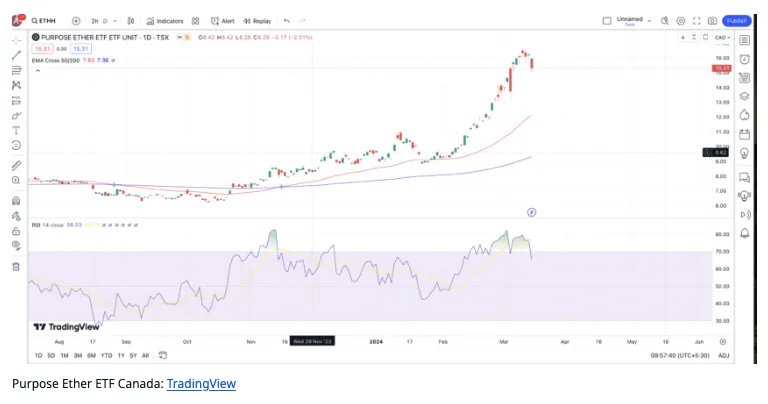Take a chart snapshot with camera icon
The height and width of the screenshot is (404, 768).
point(713,21)
